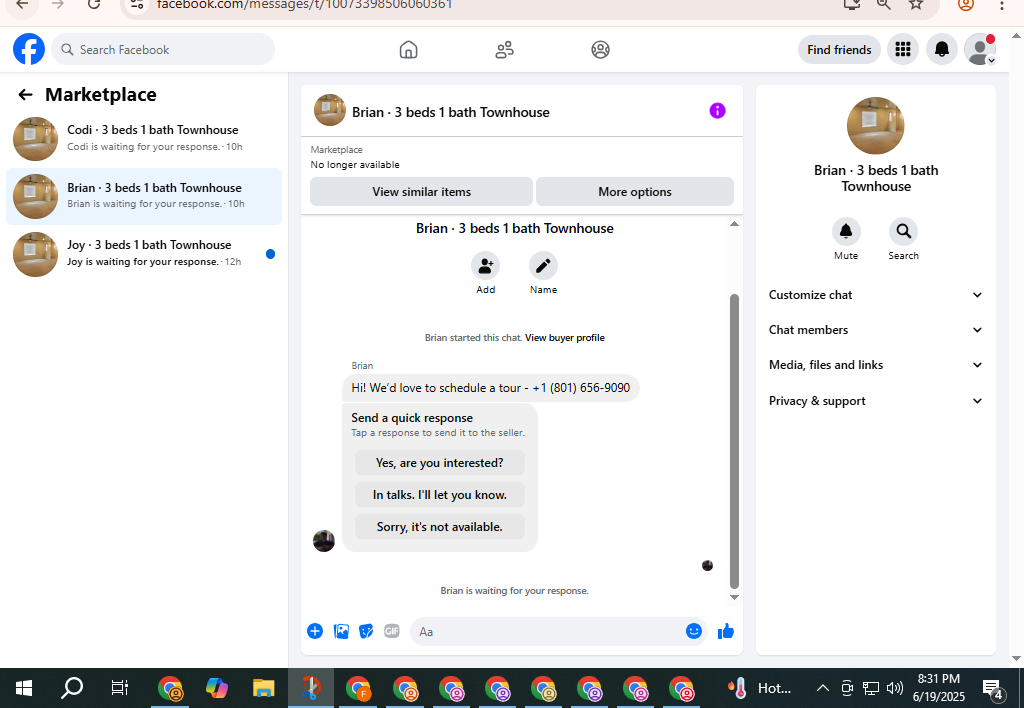Open File Explorer from taskbar
The height and width of the screenshot is (708, 1024).
[x=264, y=688]
